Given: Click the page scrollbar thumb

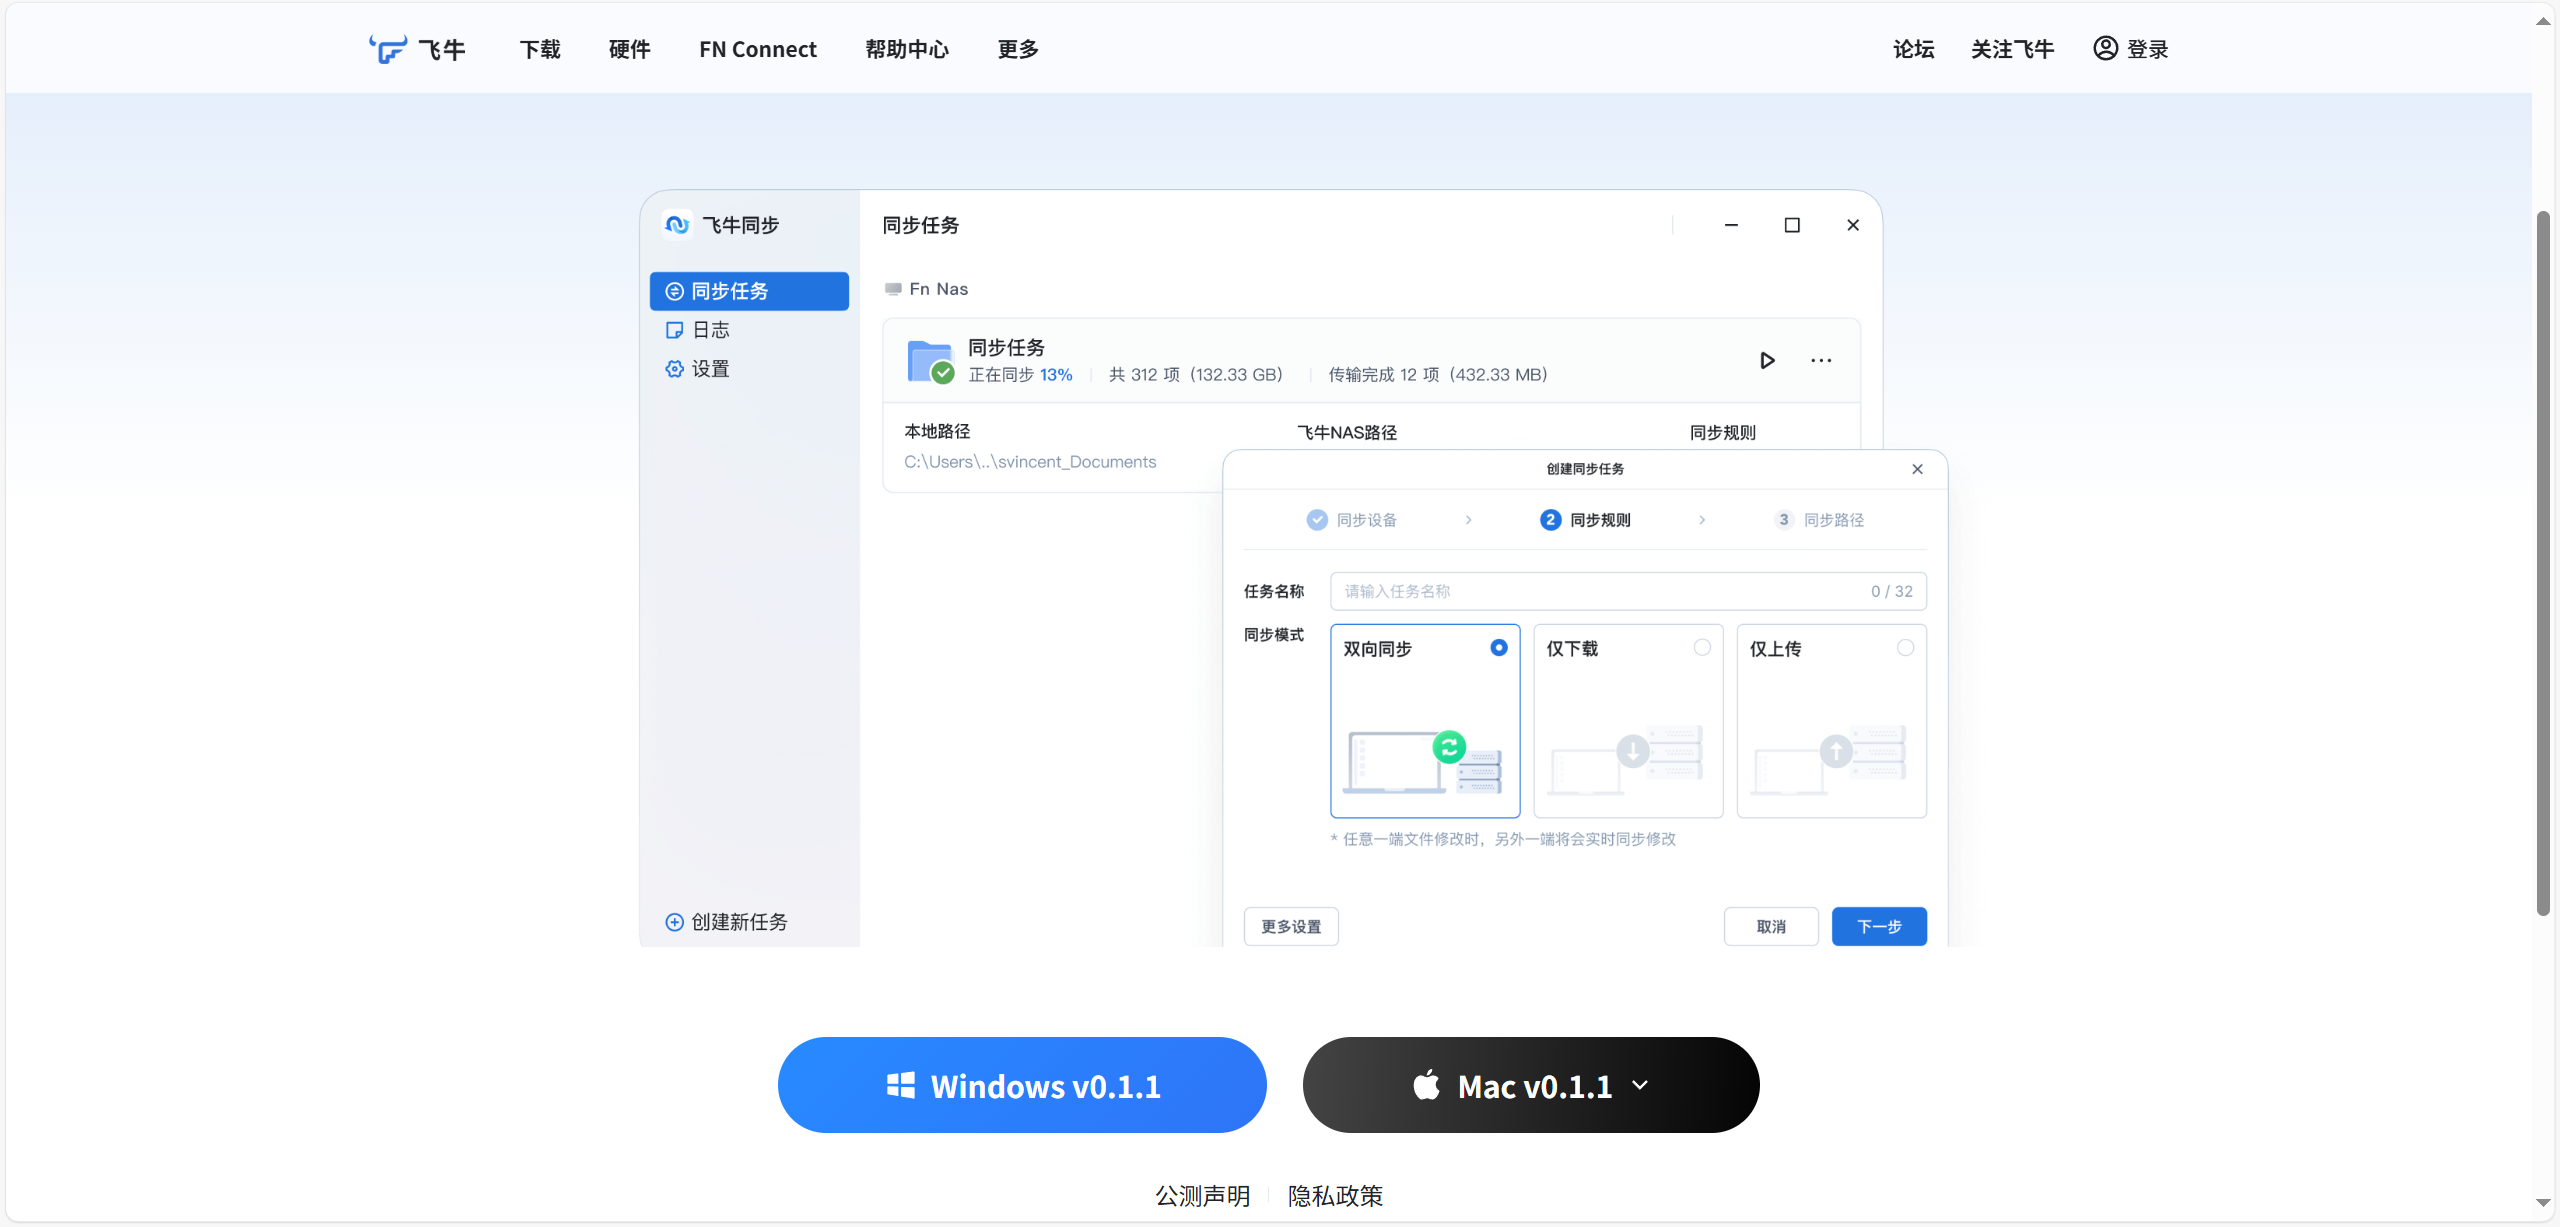Looking at the screenshot, I should (x=2543, y=563).
